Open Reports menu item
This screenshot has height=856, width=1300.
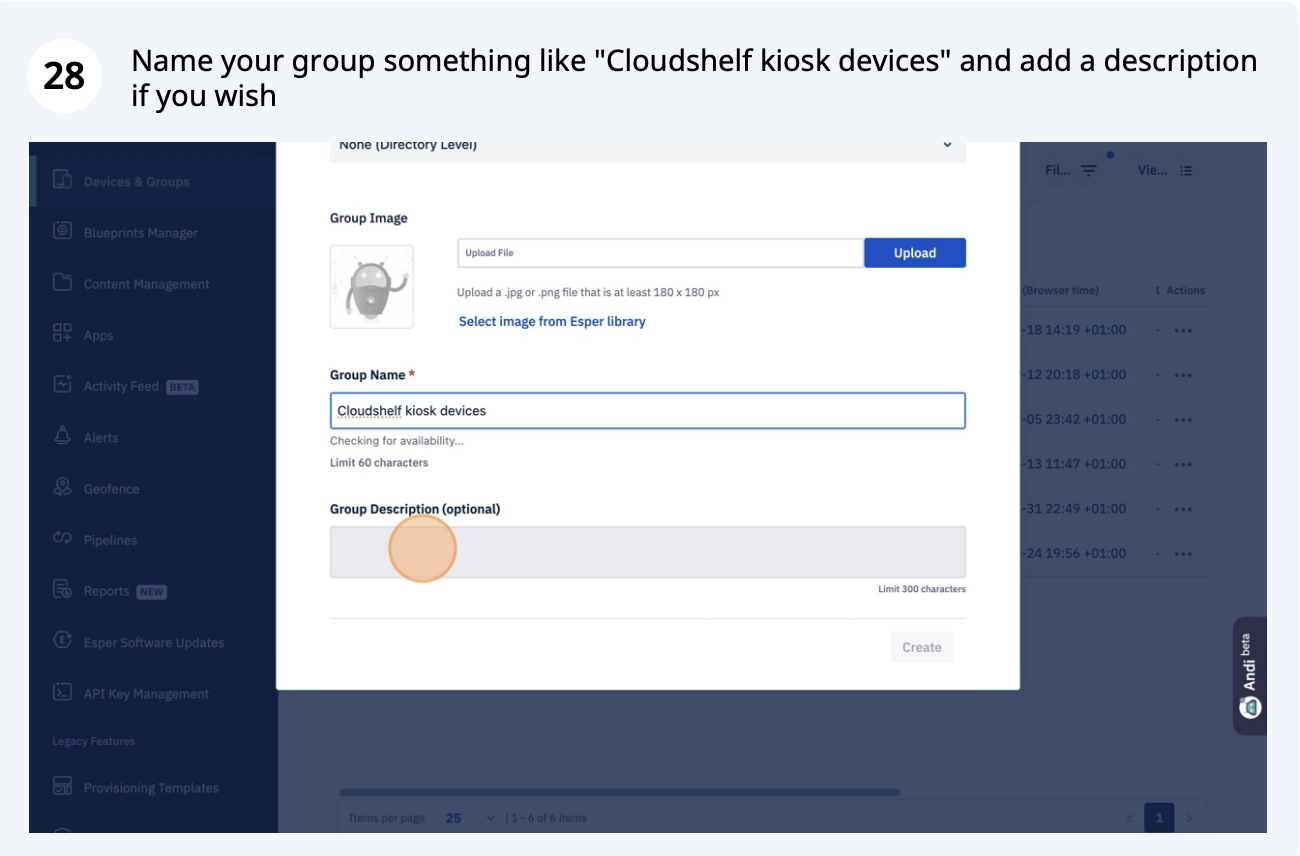coord(107,591)
